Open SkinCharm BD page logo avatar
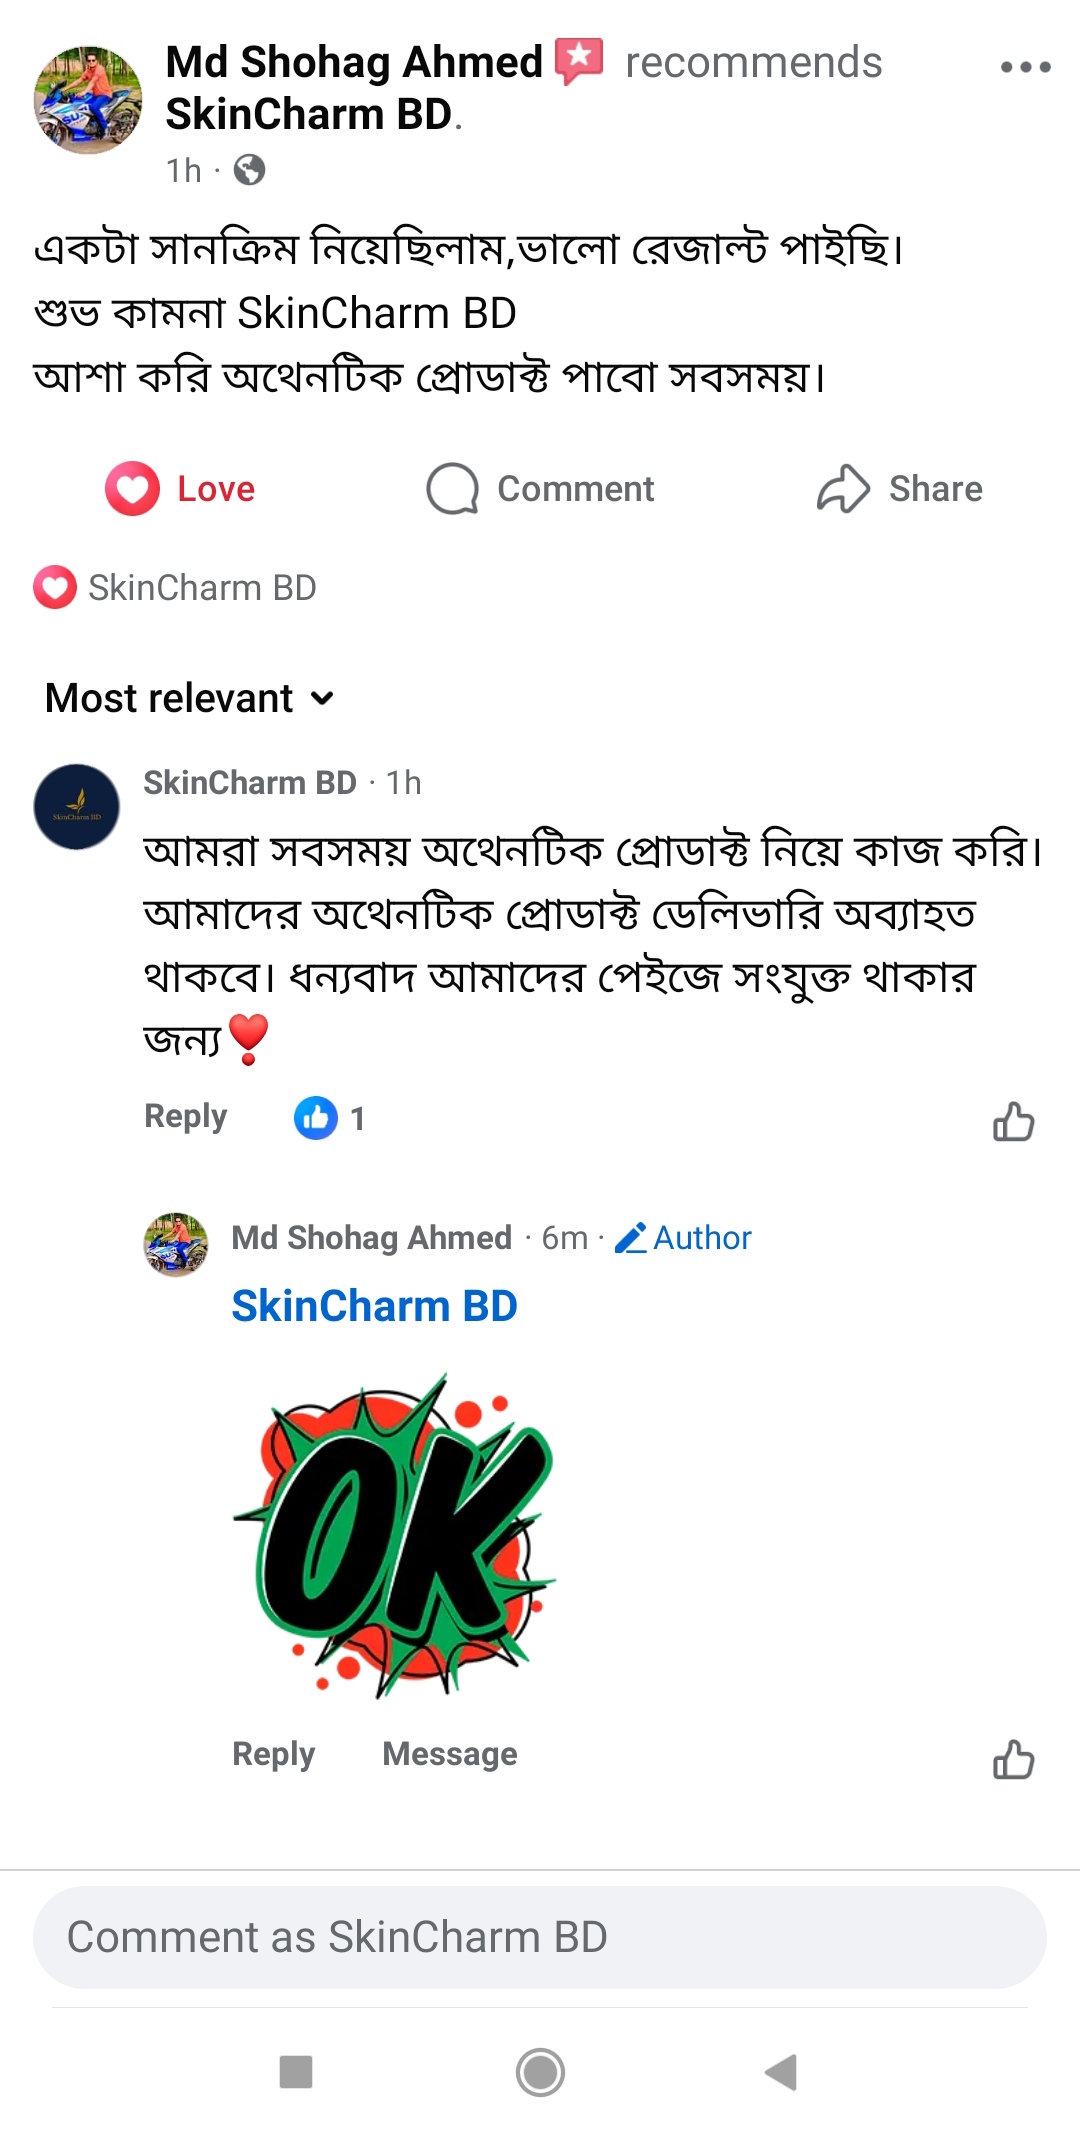Image resolution: width=1080 pixels, height=2137 pixels. pyautogui.click(x=77, y=807)
